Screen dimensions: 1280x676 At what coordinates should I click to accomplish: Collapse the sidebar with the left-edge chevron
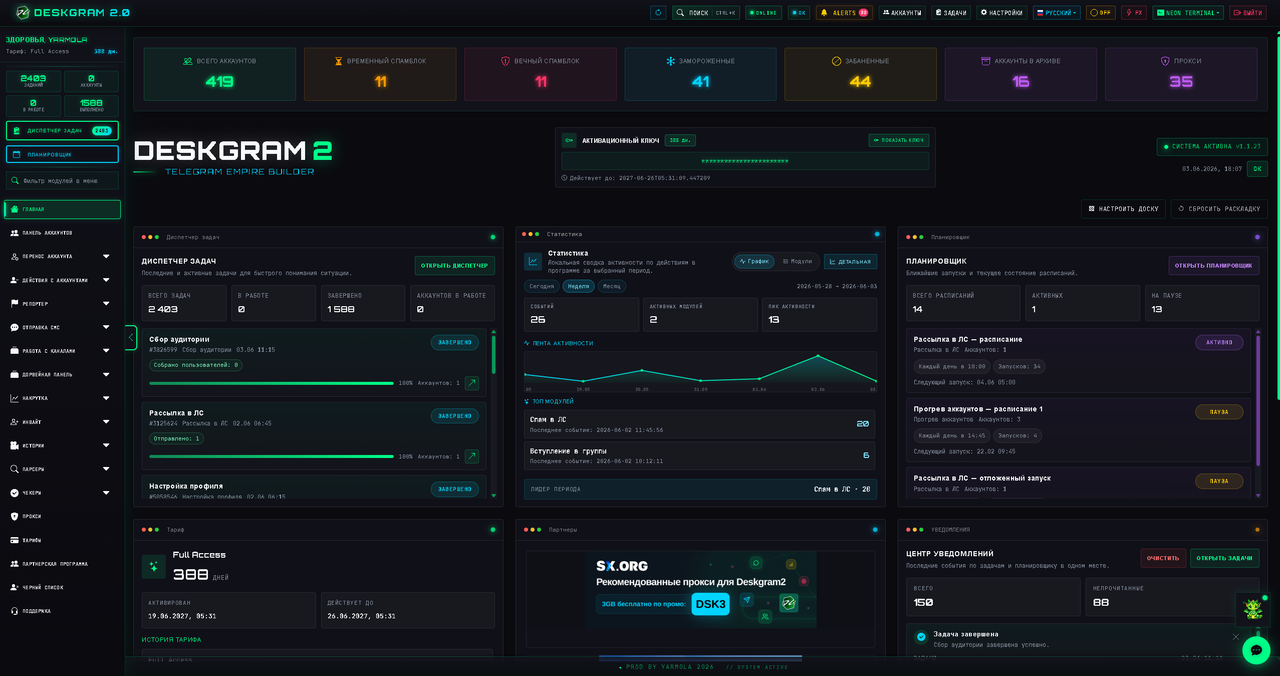[x=131, y=337]
